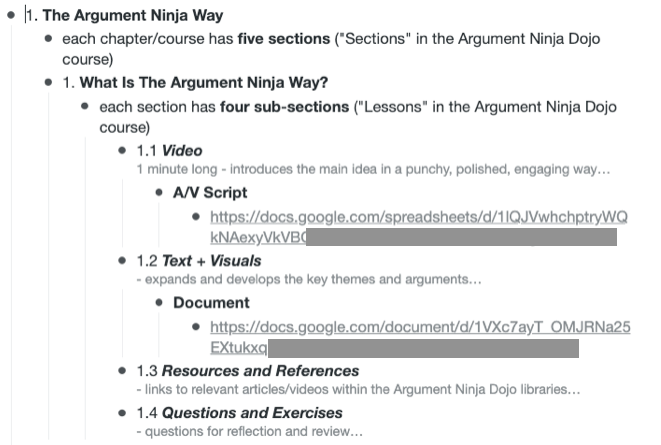The height and width of the screenshot is (445, 661).
Task: Click the 'expands and develops' note text
Action: click(x=309, y=279)
